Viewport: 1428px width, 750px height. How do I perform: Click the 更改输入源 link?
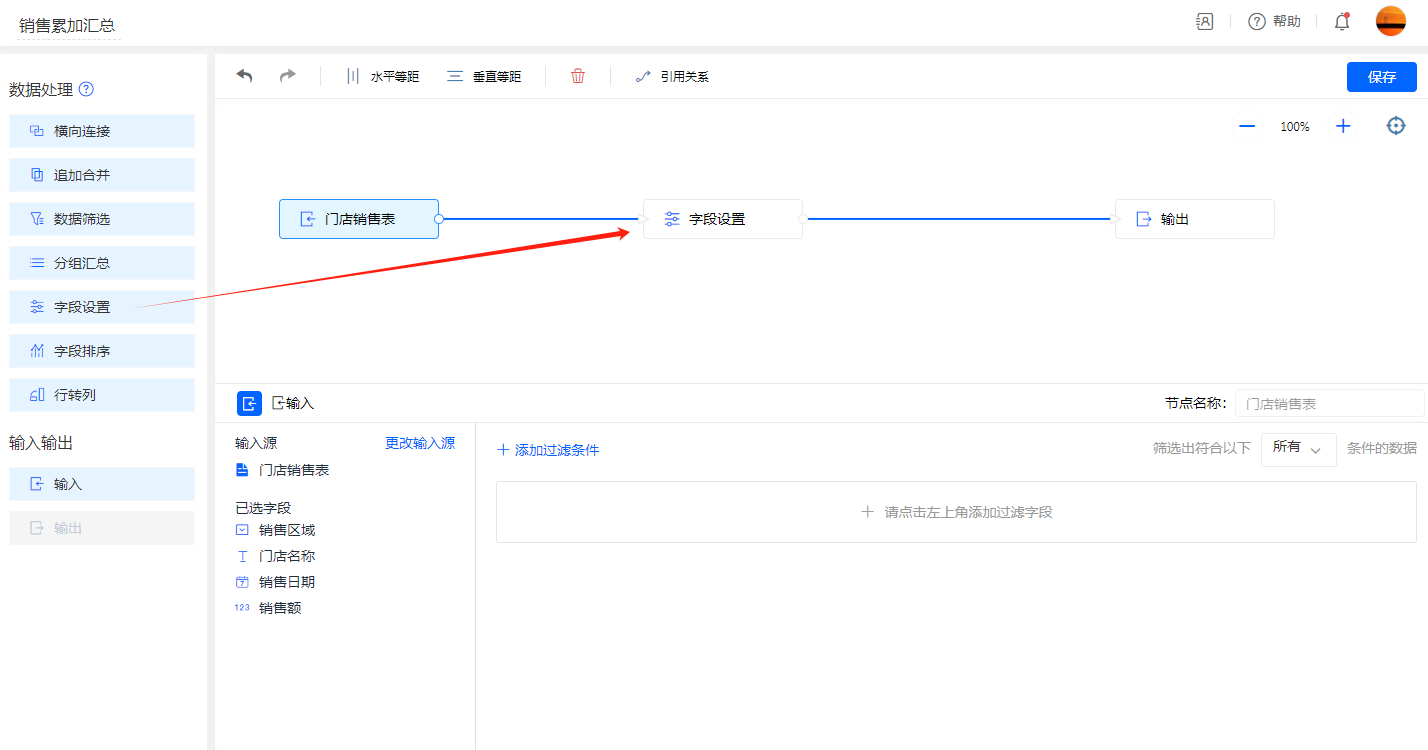point(420,443)
